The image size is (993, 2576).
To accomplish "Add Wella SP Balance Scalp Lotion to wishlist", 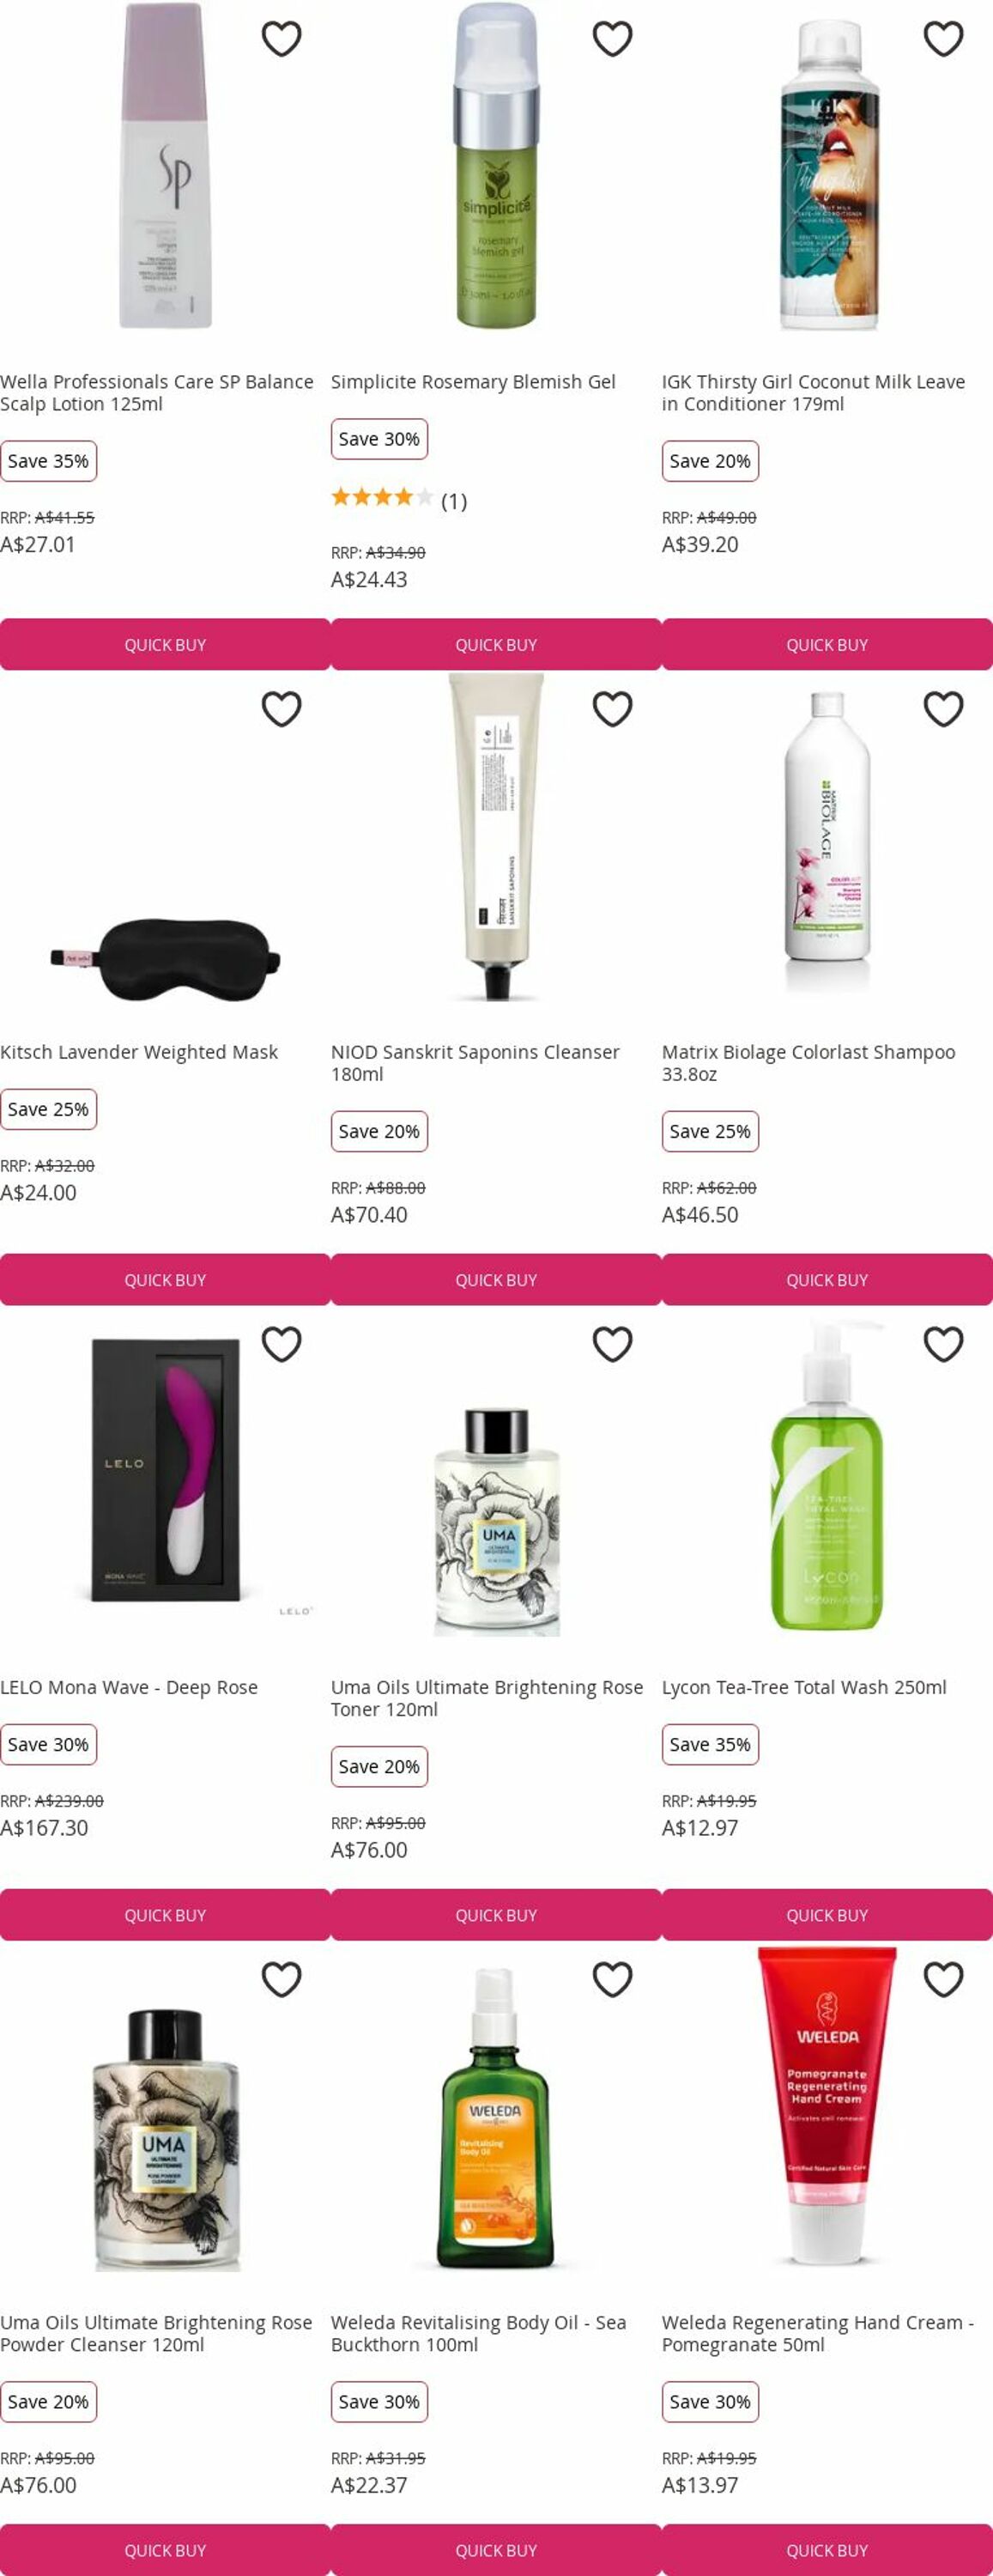I will [281, 39].
